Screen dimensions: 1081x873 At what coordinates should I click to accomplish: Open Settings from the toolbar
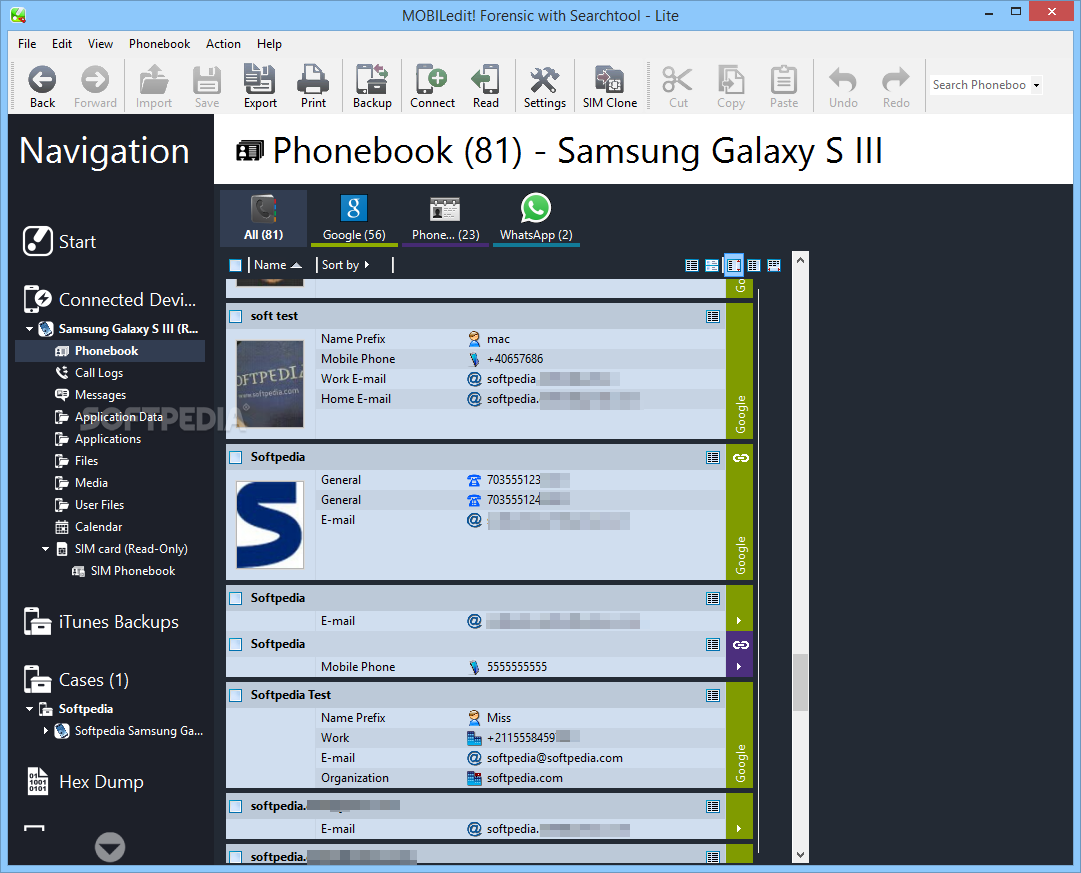pos(545,87)
